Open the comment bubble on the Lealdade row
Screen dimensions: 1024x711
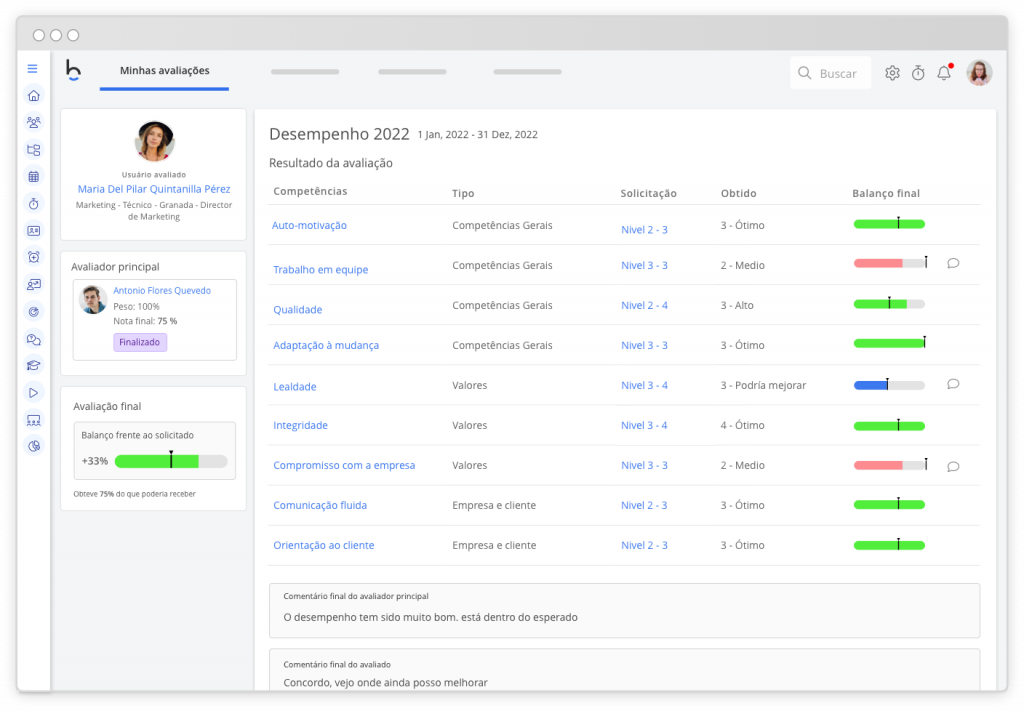click(x=953, y=384)
